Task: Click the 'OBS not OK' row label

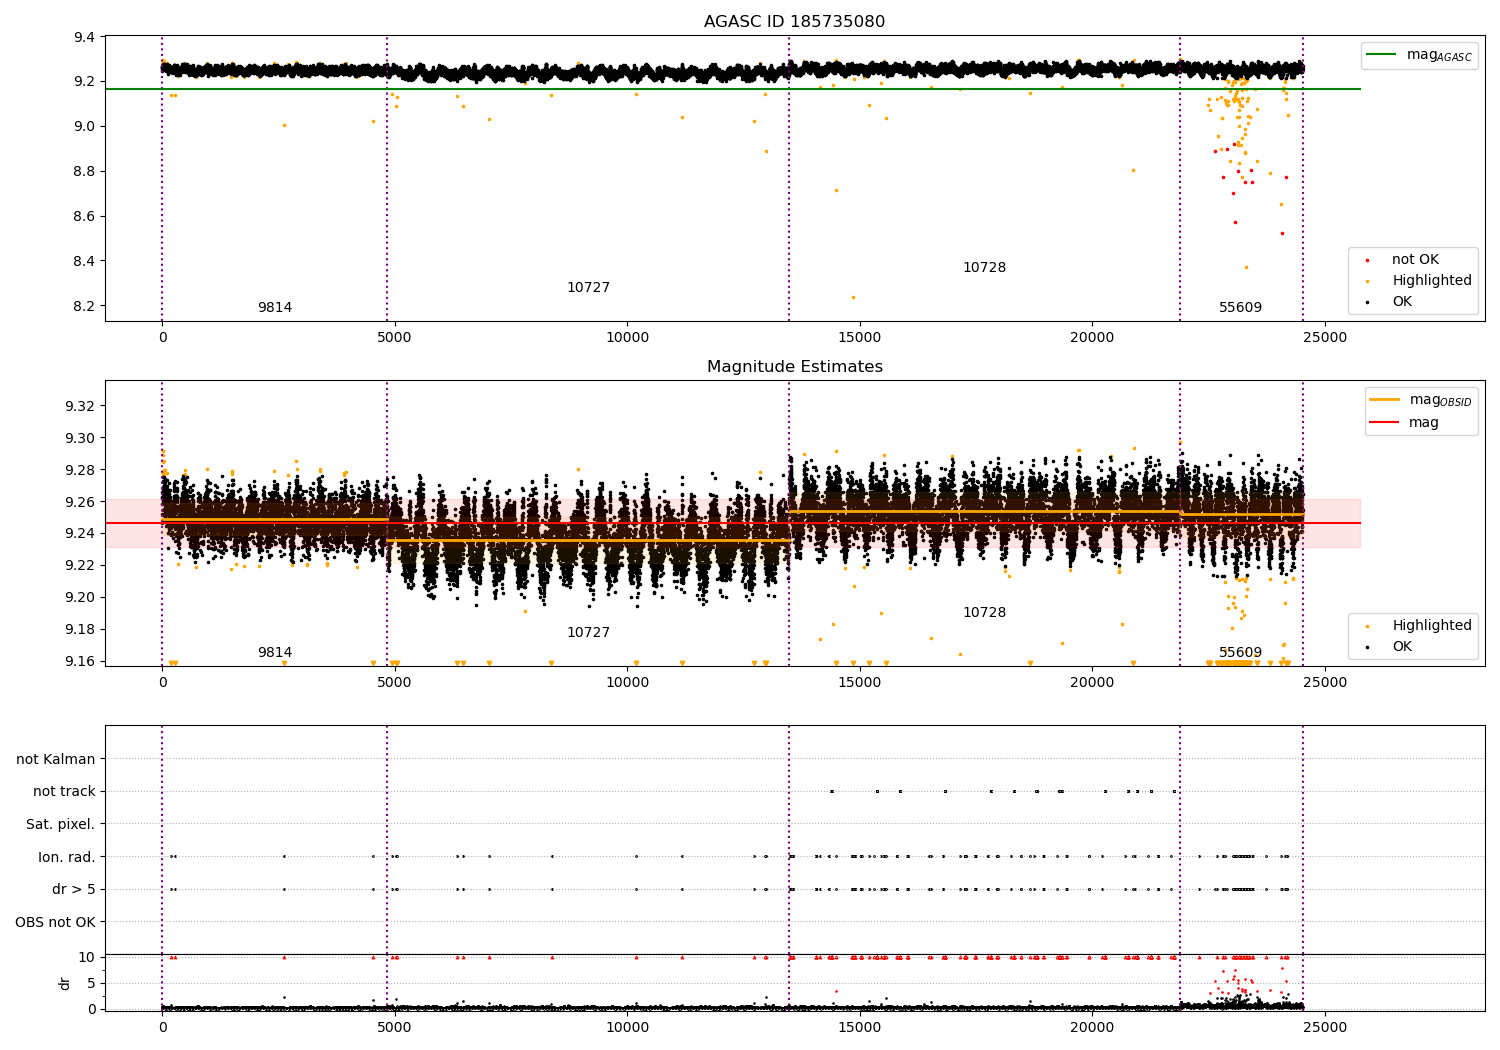Action: coord(56,922)
